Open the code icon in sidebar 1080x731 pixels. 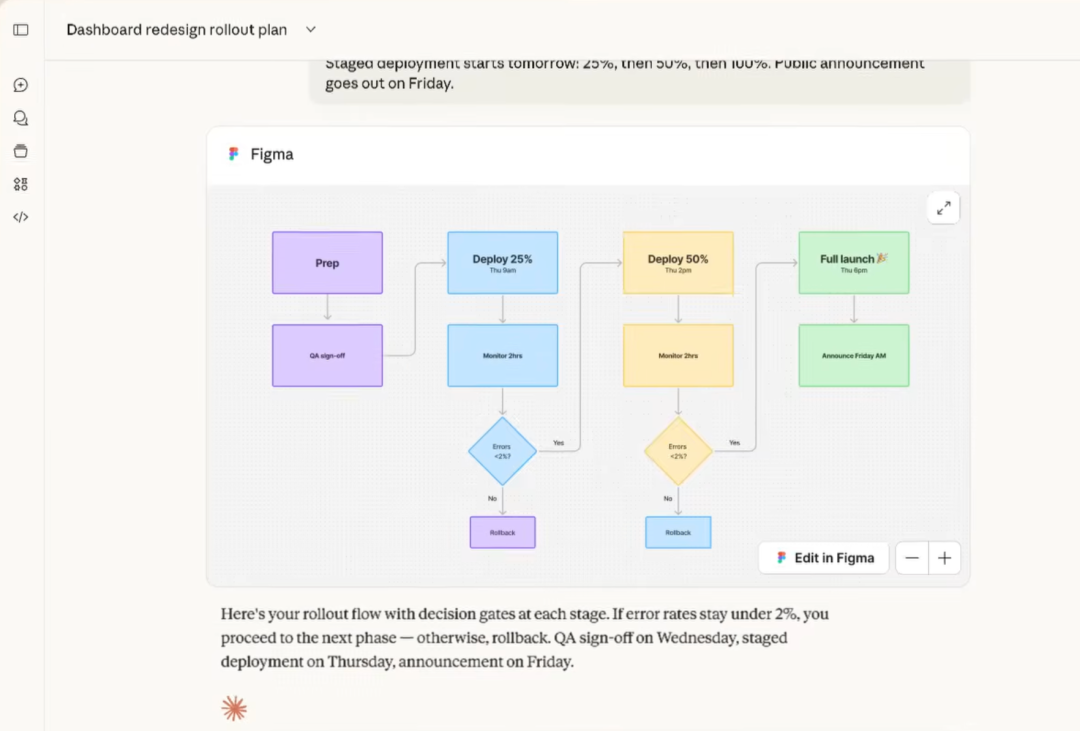click(x=20, y=217)
